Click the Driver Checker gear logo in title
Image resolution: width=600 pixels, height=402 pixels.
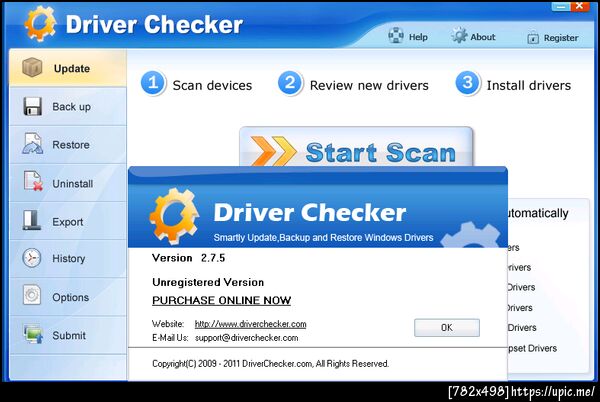pyautogui.click(x=40, y=23)
